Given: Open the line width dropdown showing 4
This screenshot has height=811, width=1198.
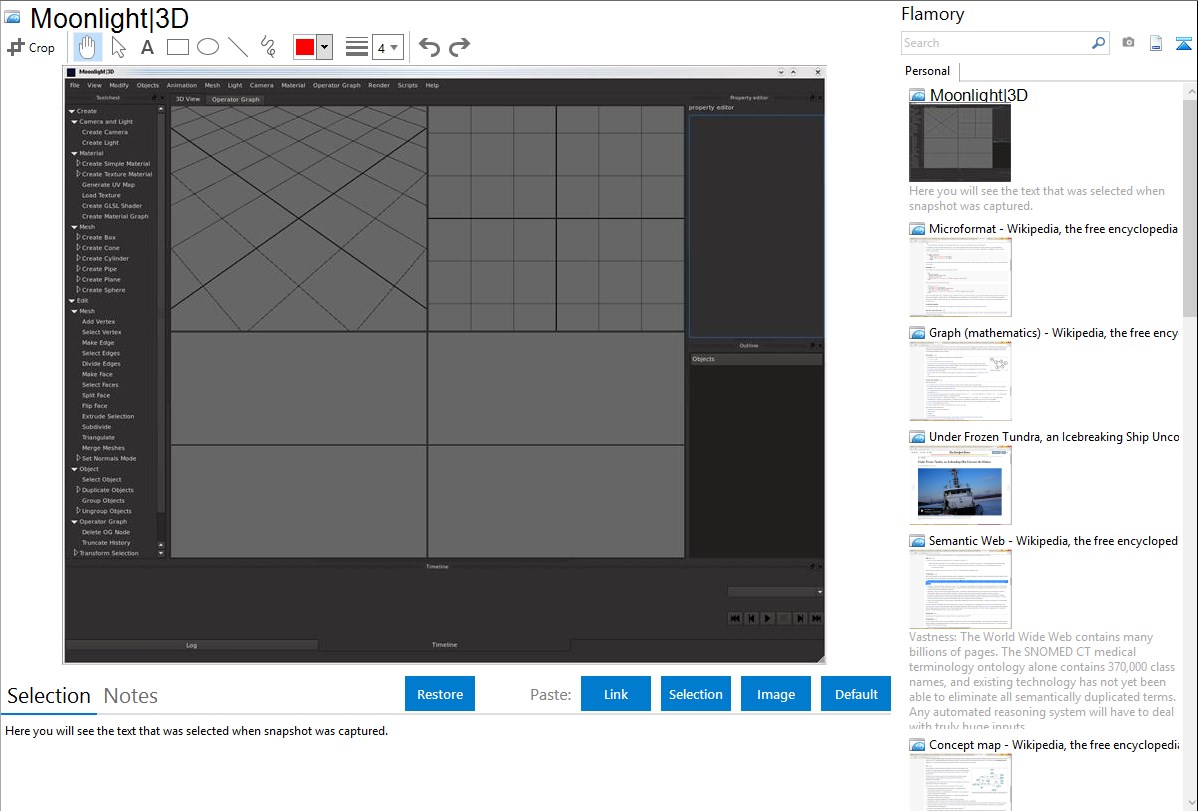Looking at the screenshot, I should (x=387, y=47).
